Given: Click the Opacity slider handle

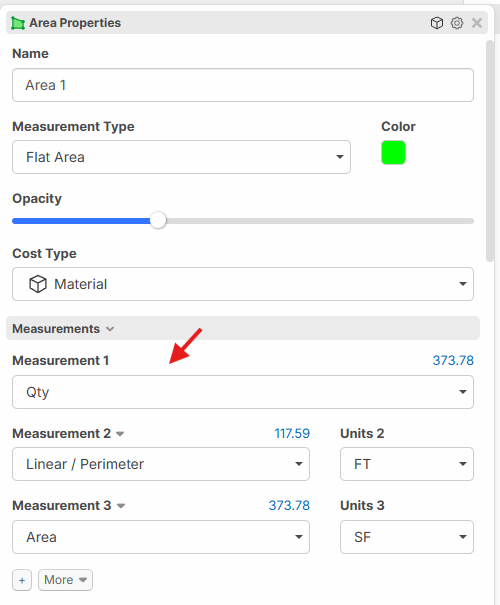Looking at the screenshot, I should tap(158, 221).
